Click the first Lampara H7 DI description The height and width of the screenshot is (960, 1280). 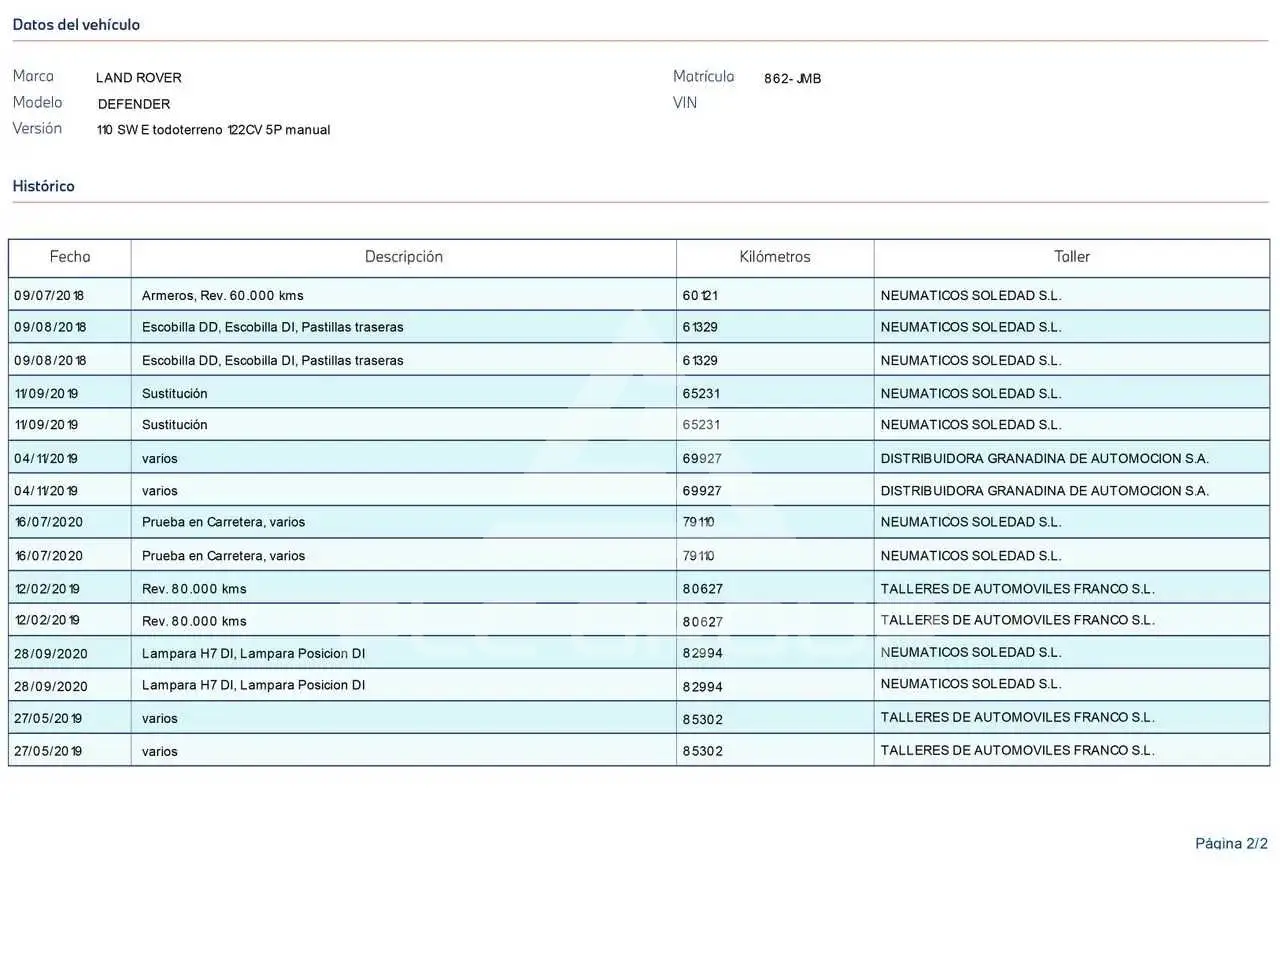coord(254,653)
